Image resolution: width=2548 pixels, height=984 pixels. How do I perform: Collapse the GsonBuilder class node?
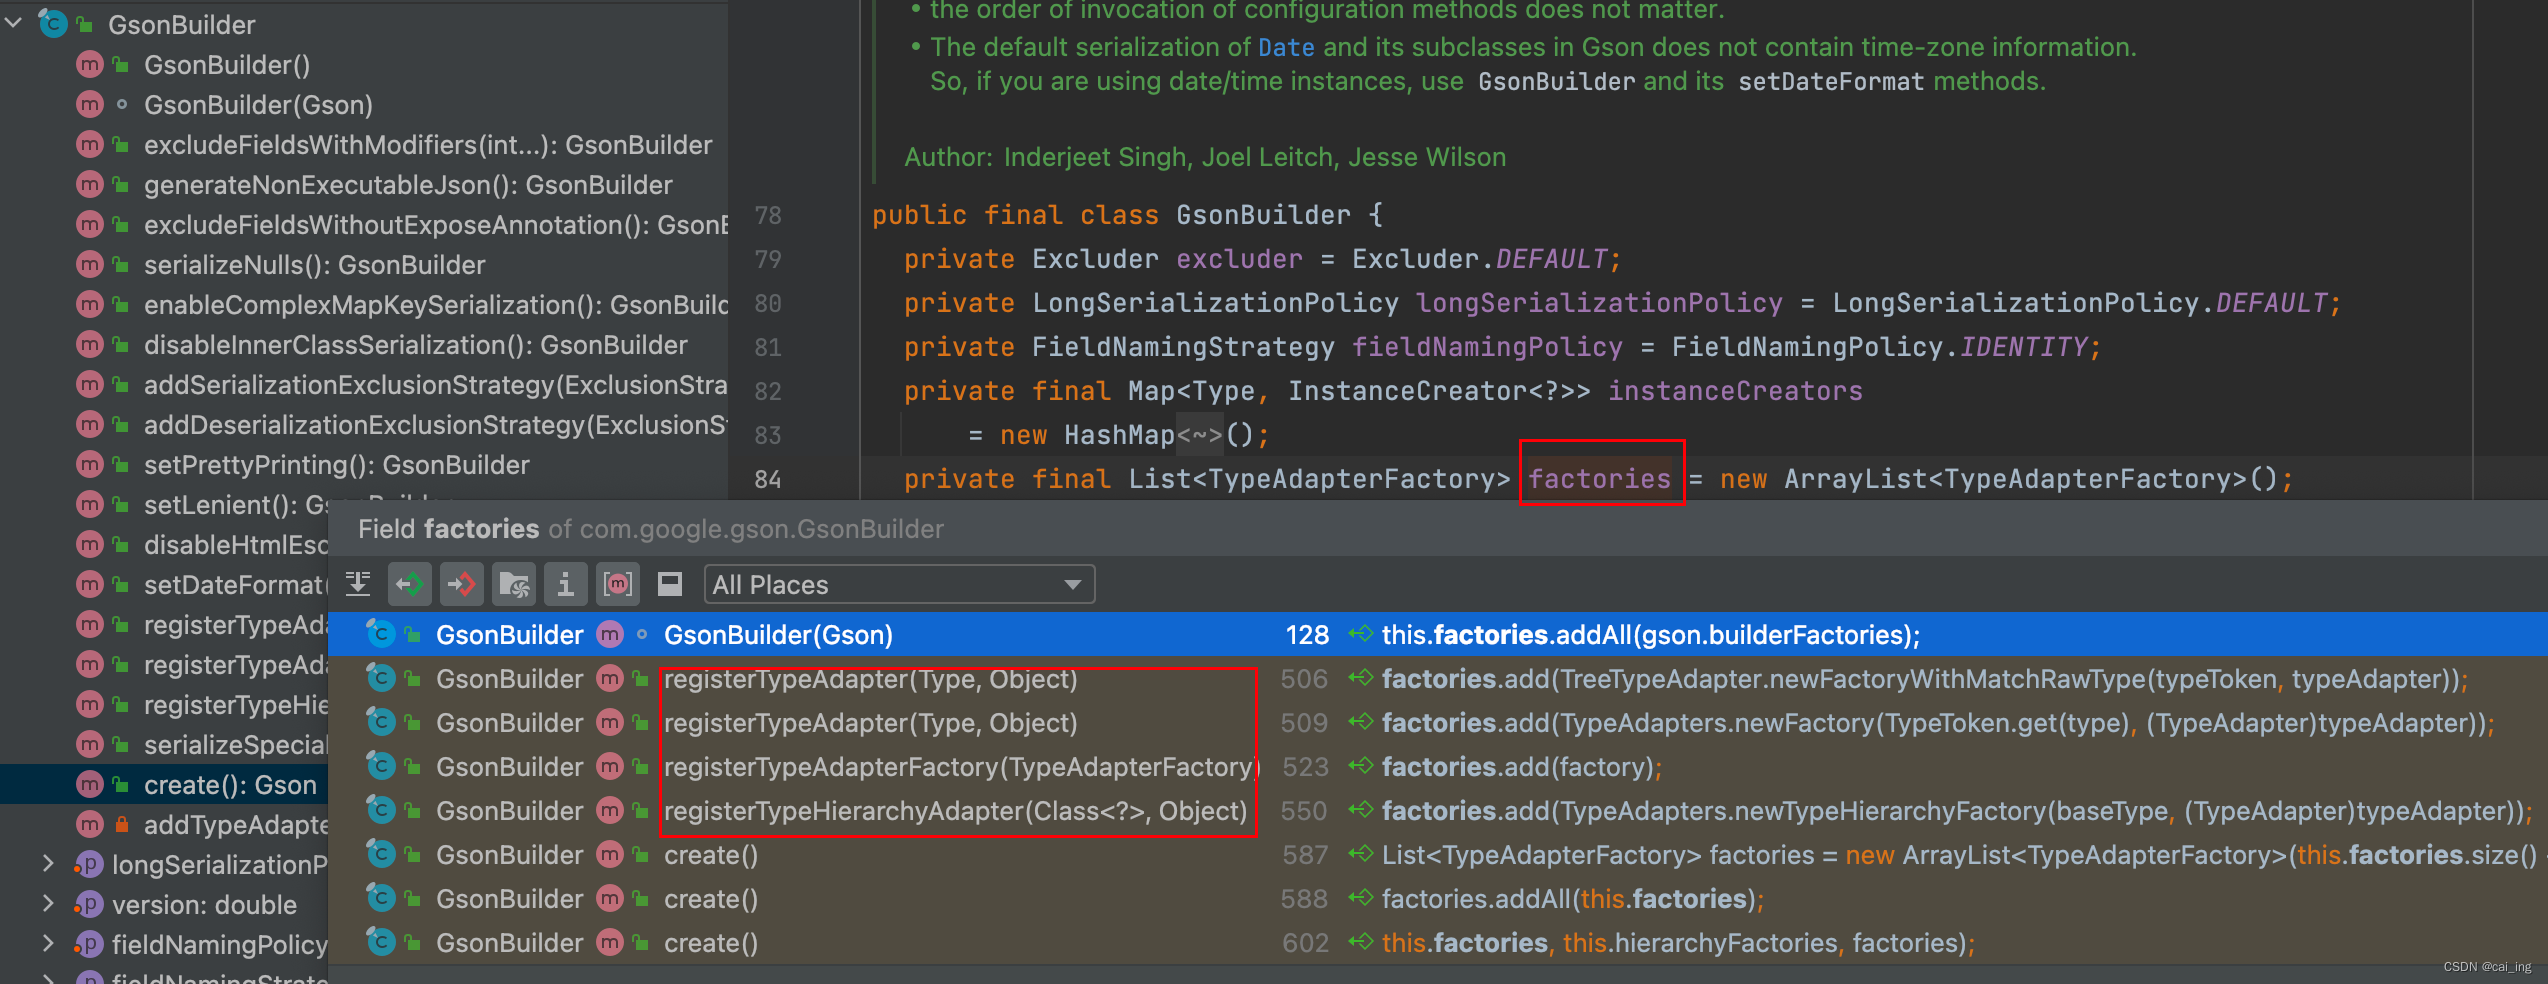tap(14, 24)
